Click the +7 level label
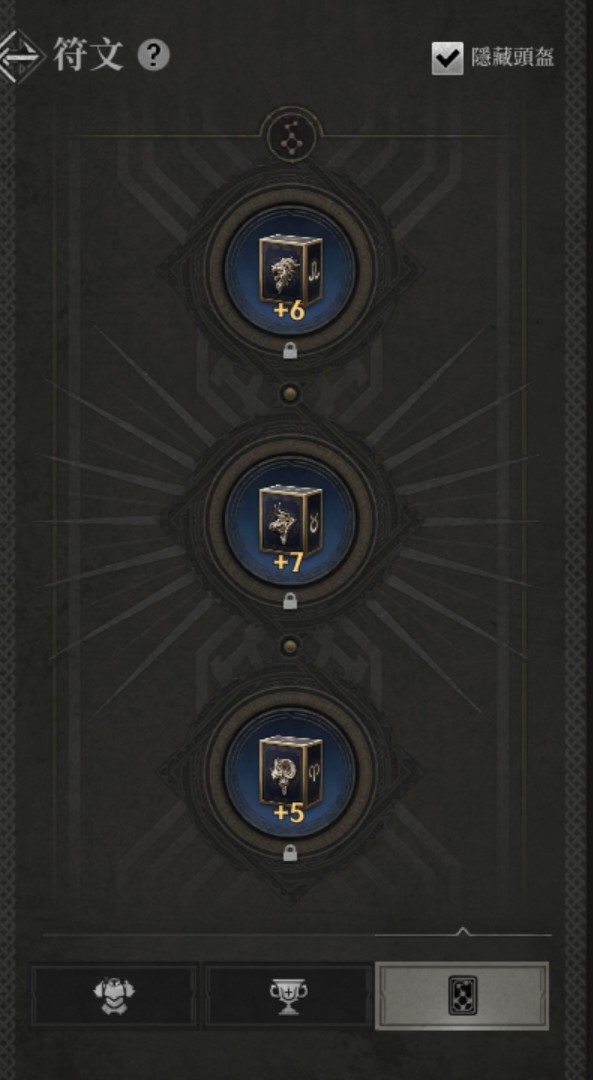Image resolution: width=593 pixels, height=1080 pixels. pos(289,562)
